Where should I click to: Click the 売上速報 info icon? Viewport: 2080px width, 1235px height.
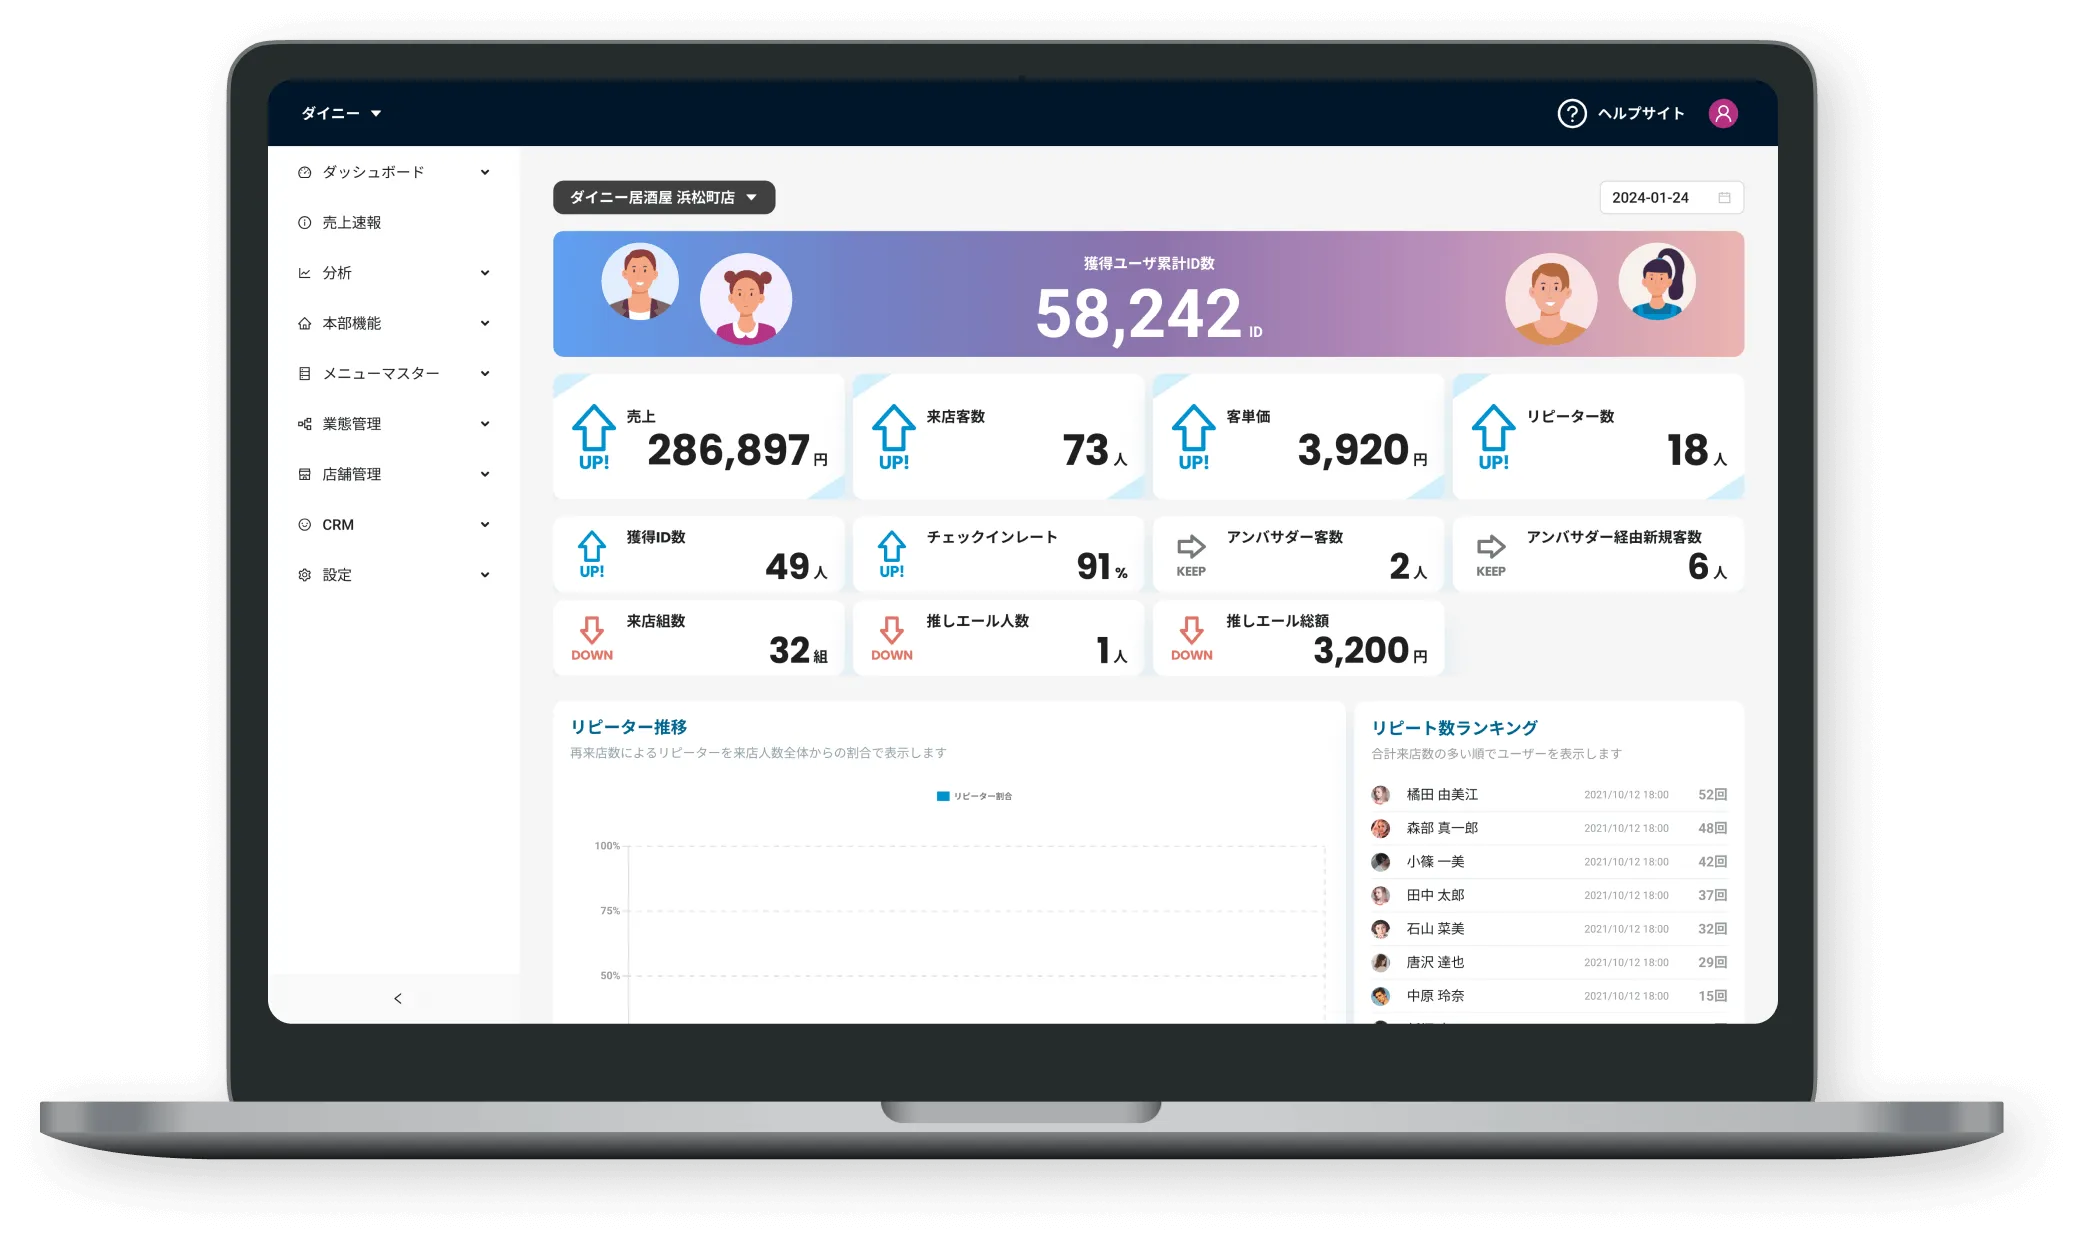click(304, 223)
